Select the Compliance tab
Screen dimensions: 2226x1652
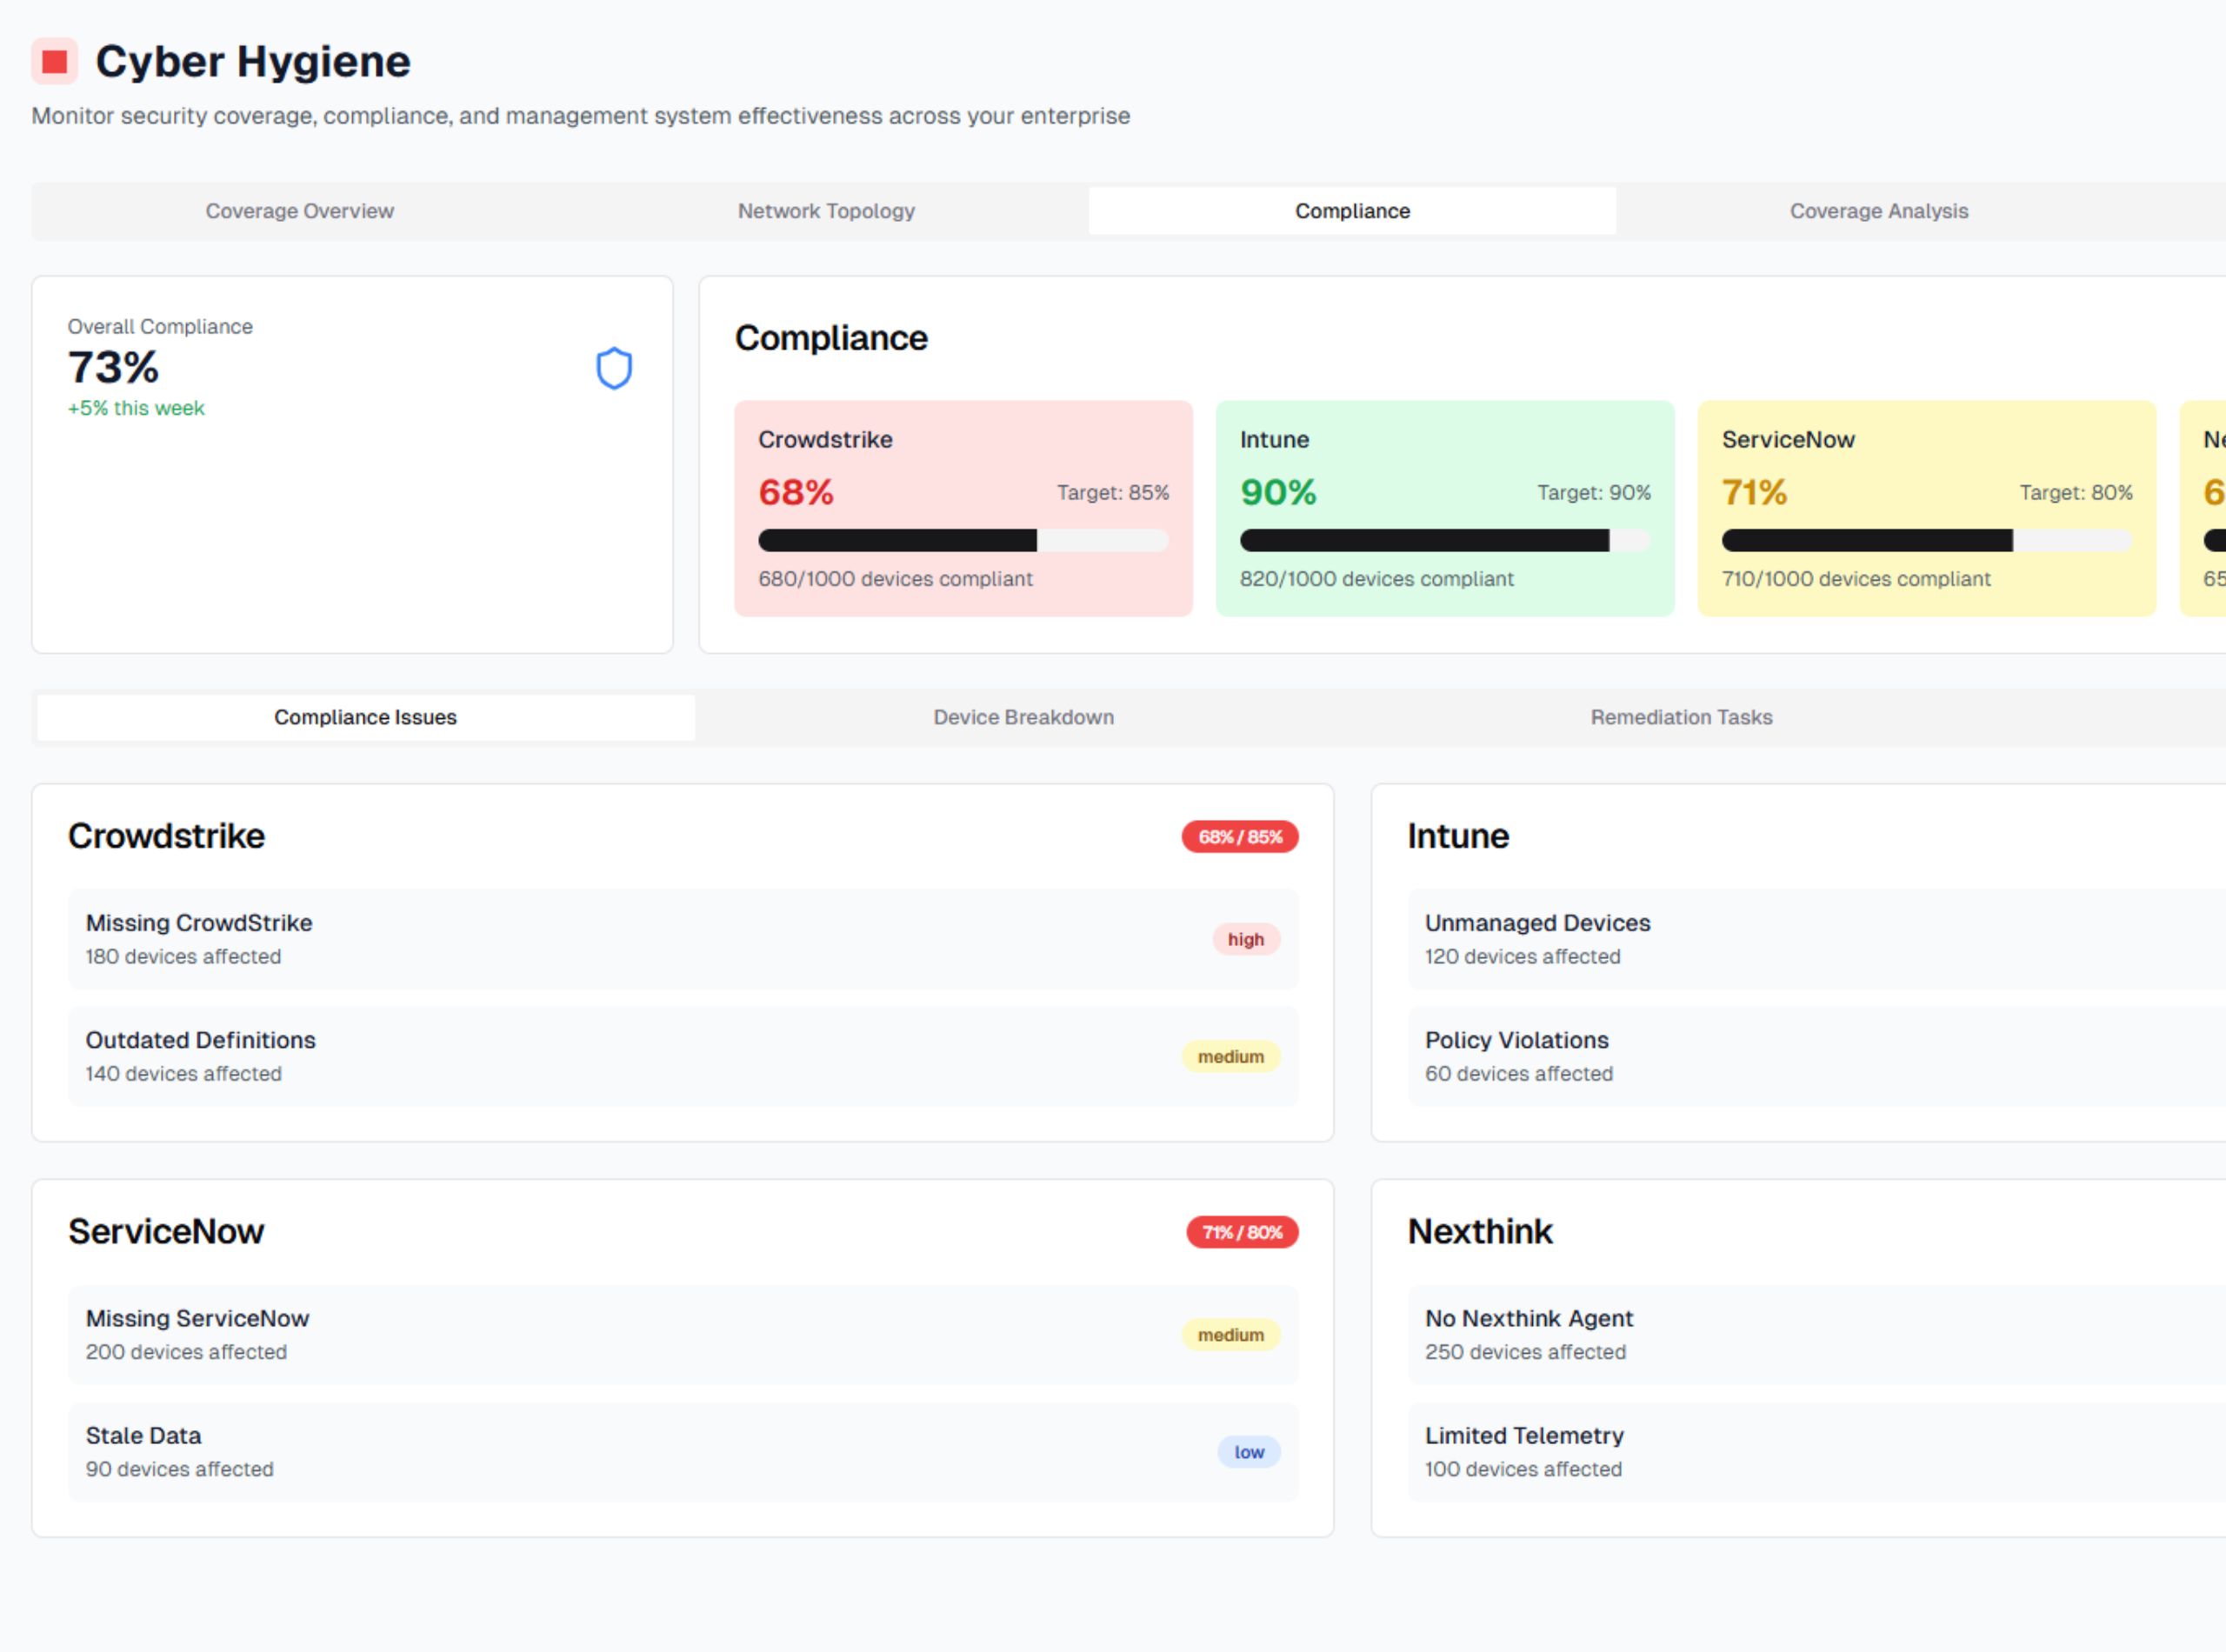pos(1352,211)
